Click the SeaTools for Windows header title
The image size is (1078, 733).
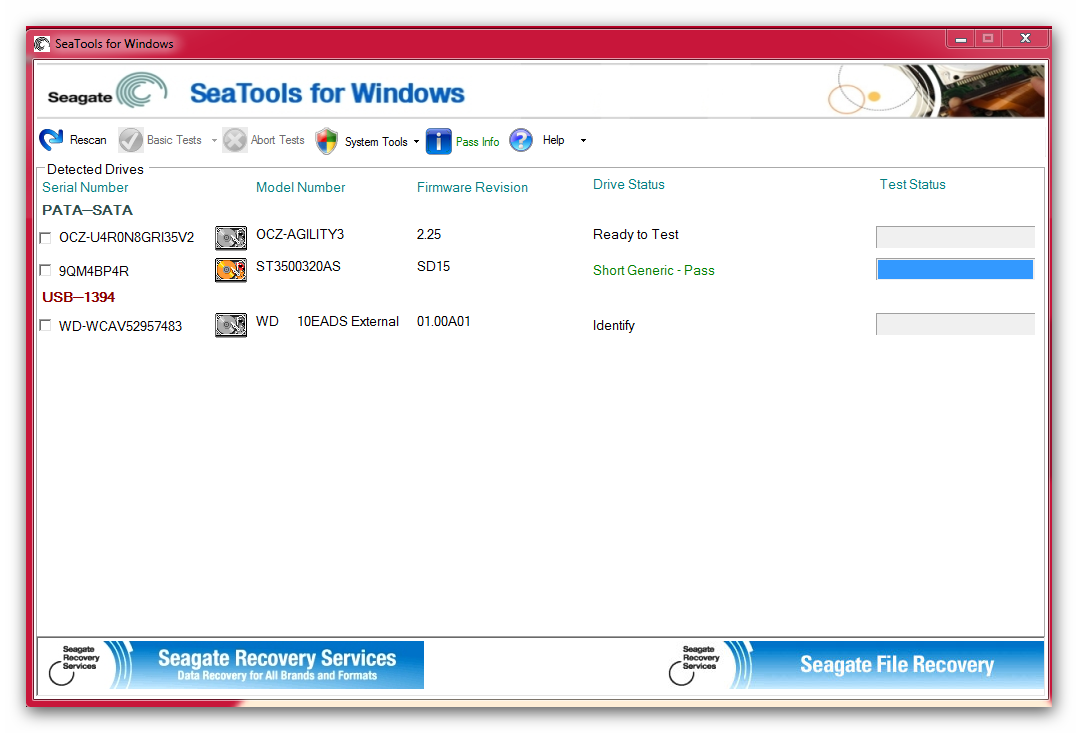click(327, 94)
